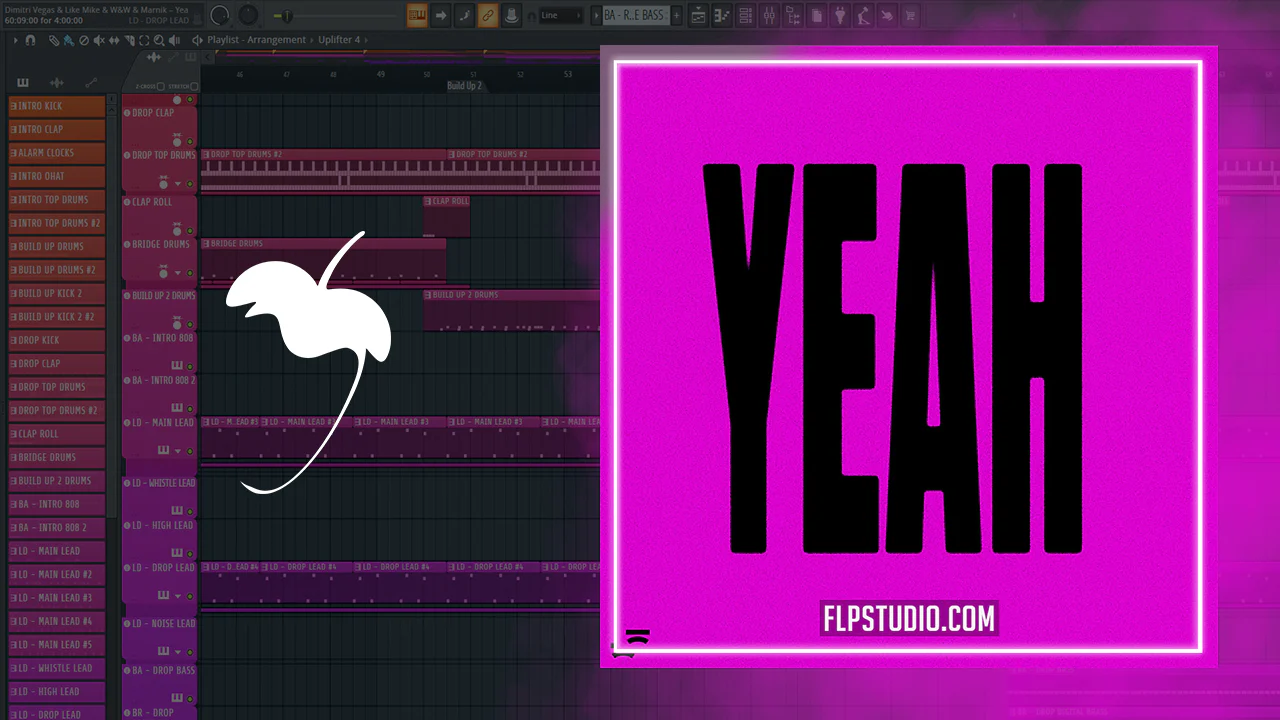Screen dimensions: 1280x720
Task: Select the CLAP ROLL clip in the playlist
Action: pyautogui.click(x=447, y=217)
